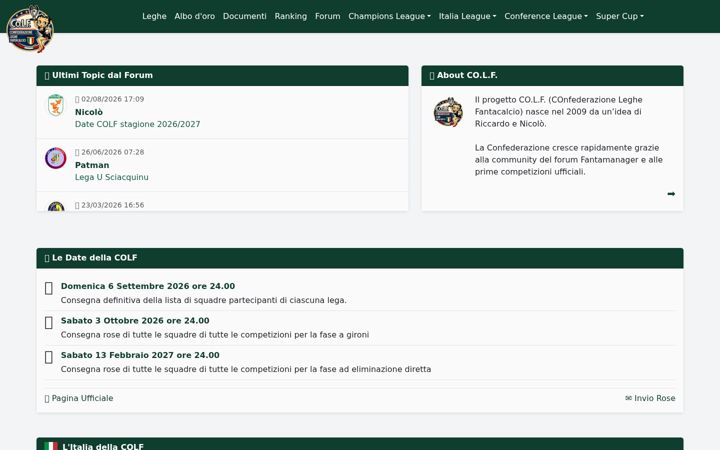Expand the Italia League dropdown
This screenshot has height=450, width=720.
[467, 16]
